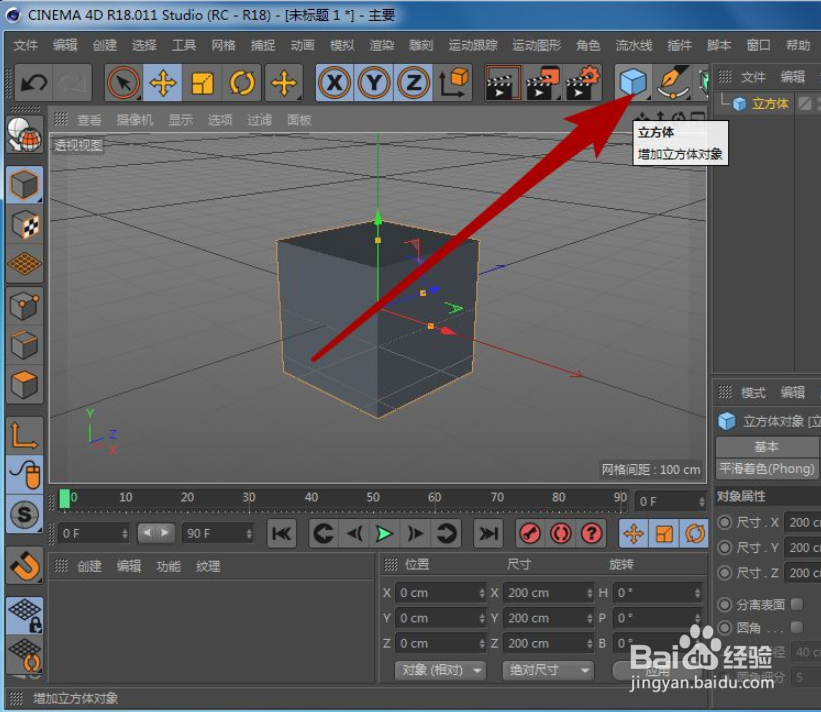Viewport: 821px width, 712px height.
Task: Open the 帮助 menu
Action: (x=798, y=46)
